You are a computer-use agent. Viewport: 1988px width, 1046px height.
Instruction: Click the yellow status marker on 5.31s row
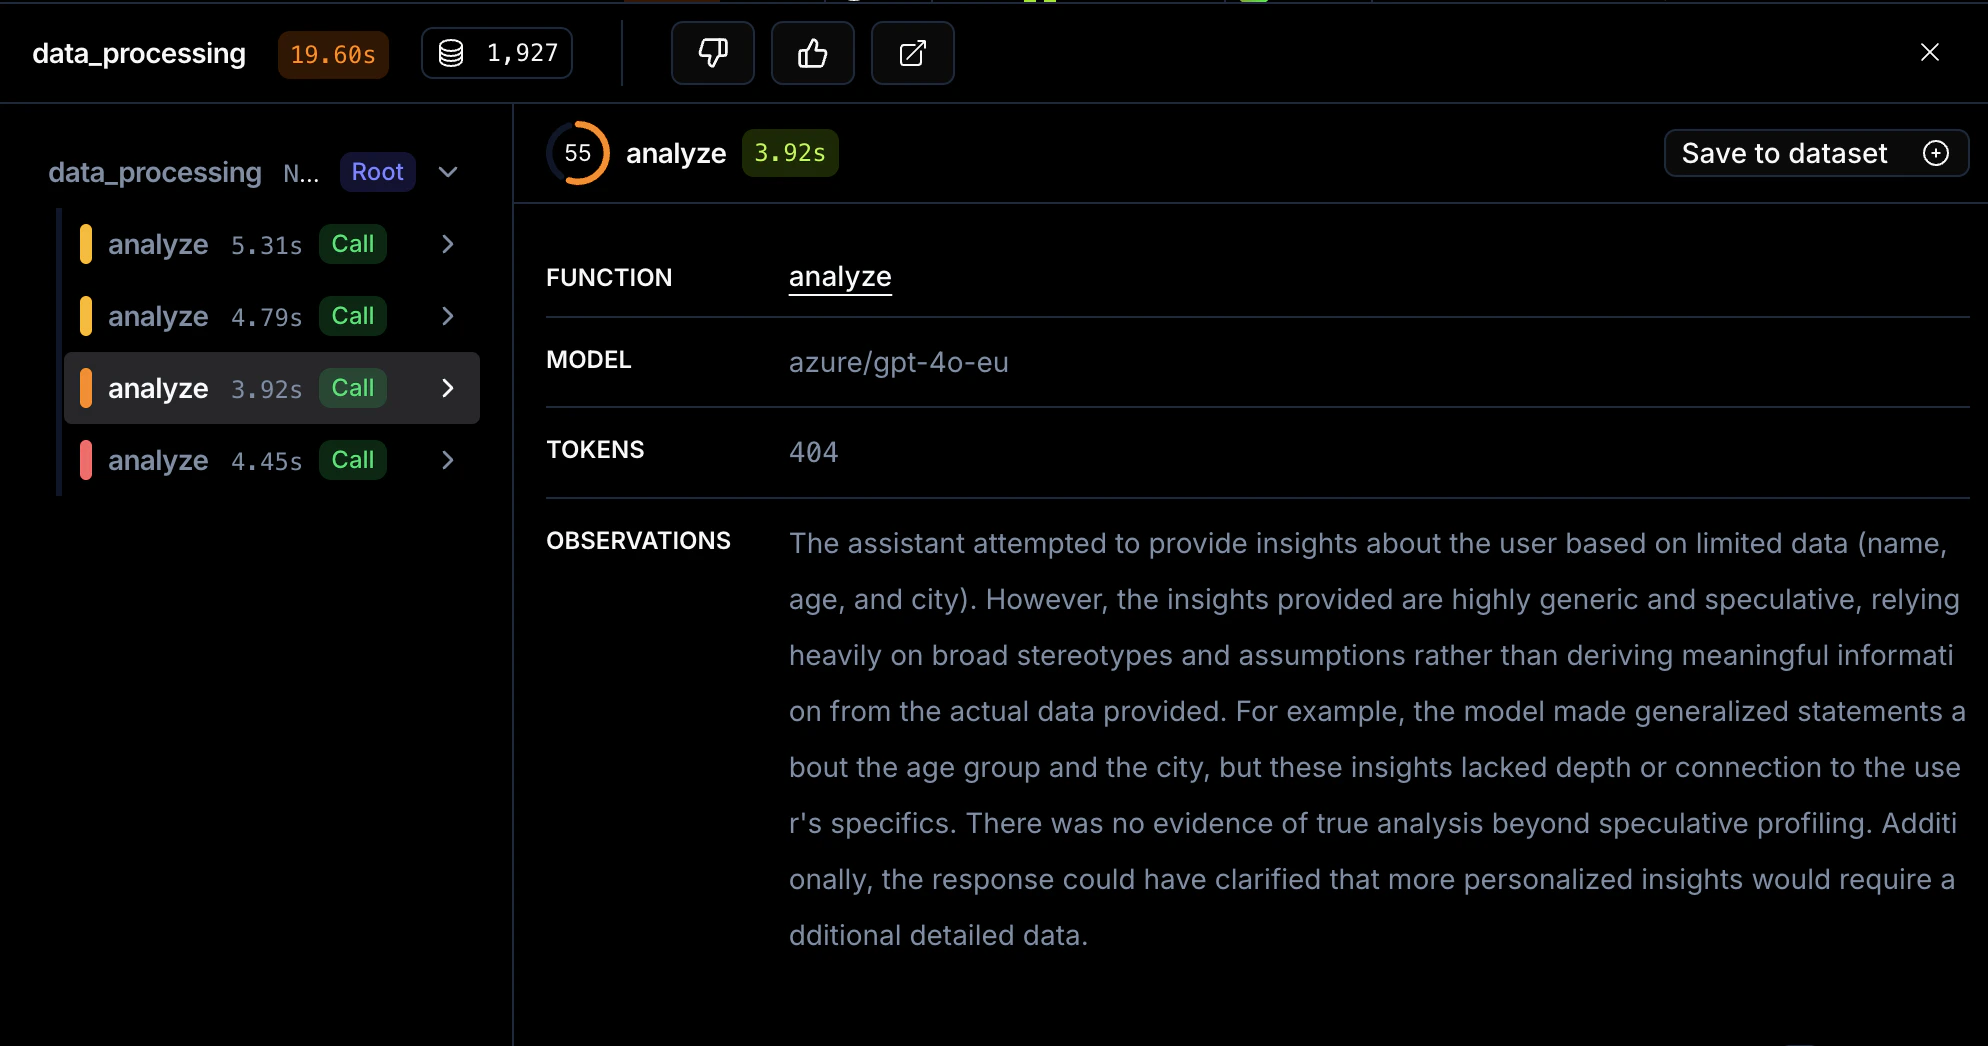[x=86, y=244]
